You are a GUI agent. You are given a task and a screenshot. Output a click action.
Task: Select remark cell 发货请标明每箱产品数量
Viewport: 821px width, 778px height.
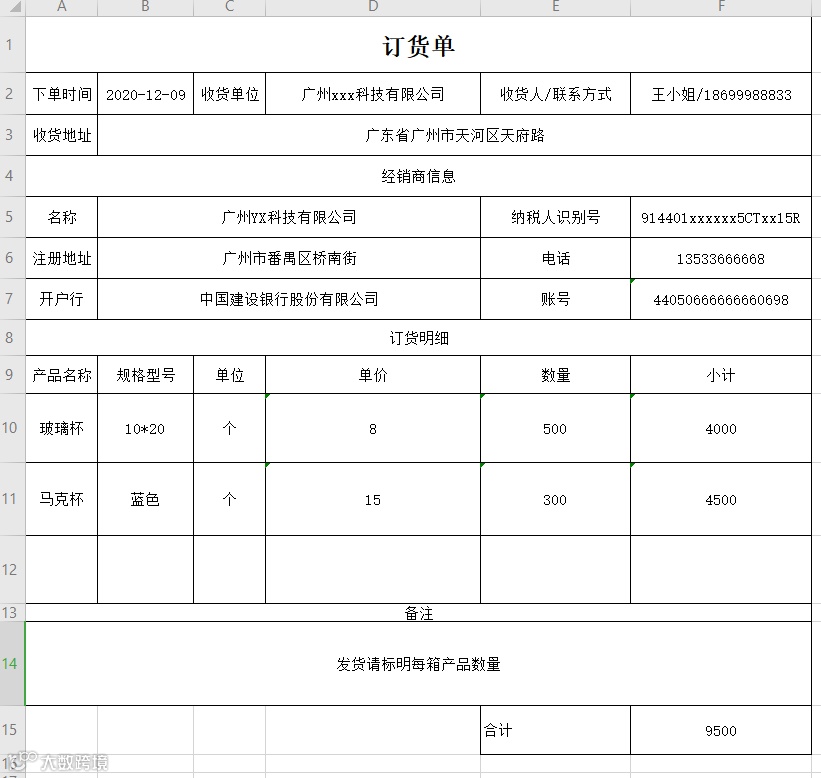point(418,664)
